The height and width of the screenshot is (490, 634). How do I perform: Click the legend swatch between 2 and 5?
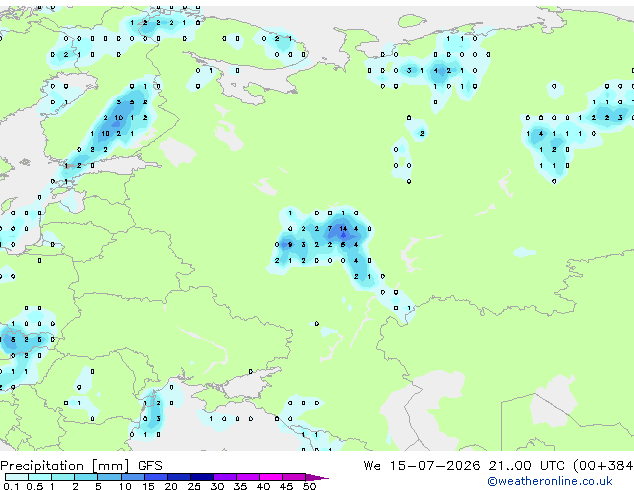(86, 477)
